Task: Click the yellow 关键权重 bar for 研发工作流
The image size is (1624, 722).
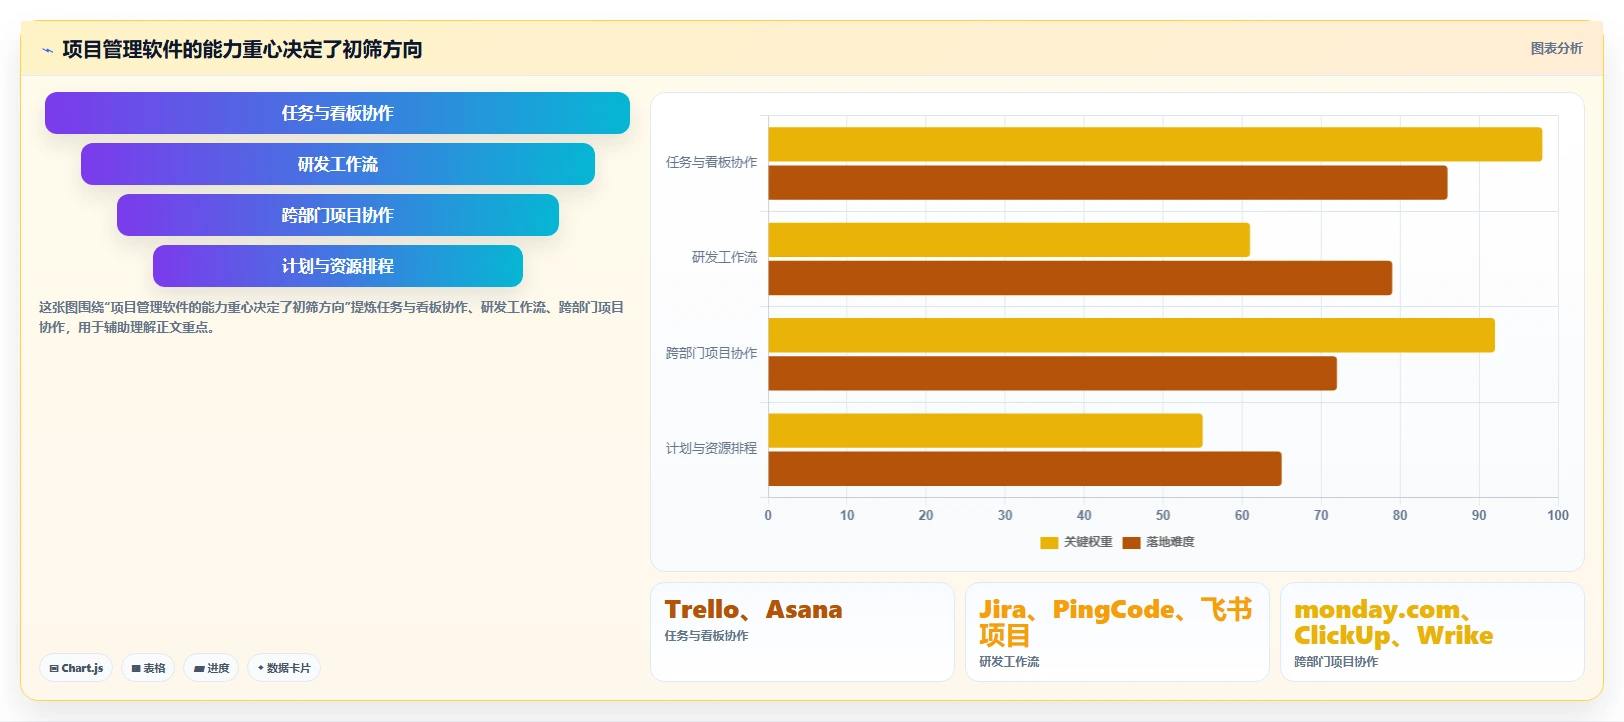Action: click(1009, 240)
